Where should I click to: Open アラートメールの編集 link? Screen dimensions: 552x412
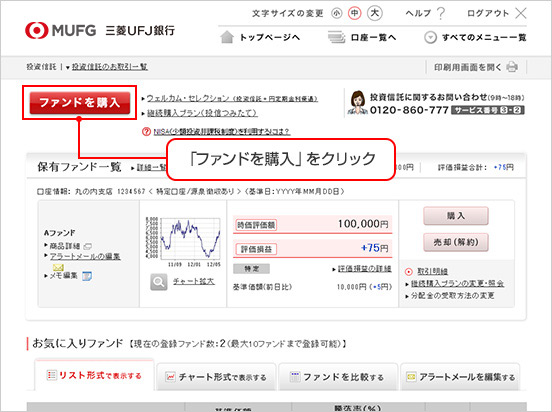85,256
